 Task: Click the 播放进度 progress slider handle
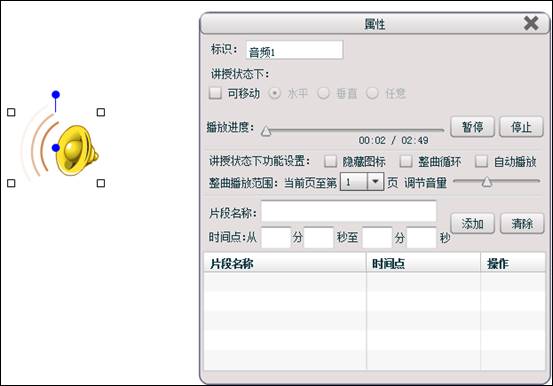pos(266,131)
